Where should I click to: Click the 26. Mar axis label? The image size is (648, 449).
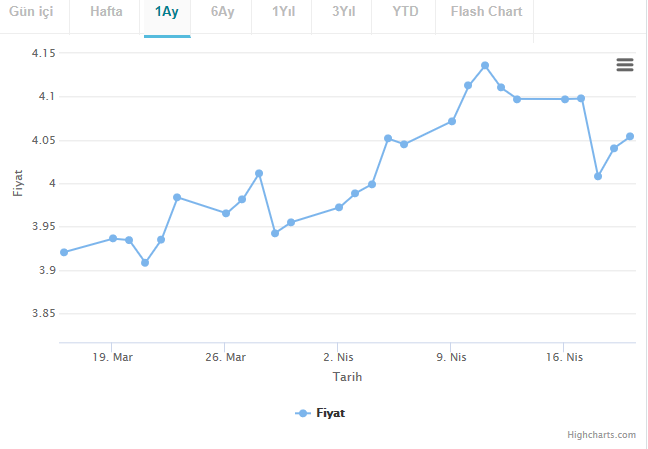coord(225,357)
